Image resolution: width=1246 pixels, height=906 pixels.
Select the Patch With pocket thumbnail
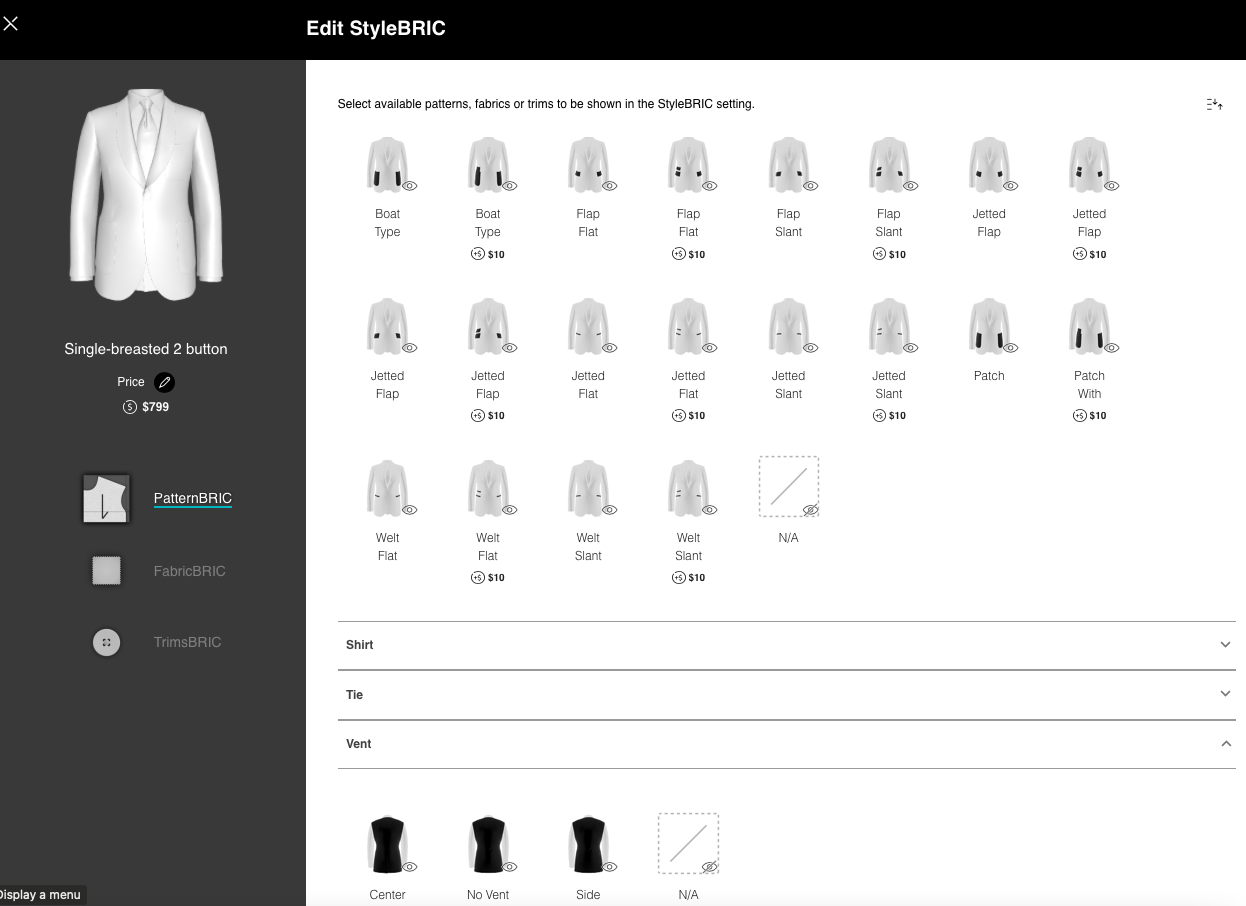1086,326
